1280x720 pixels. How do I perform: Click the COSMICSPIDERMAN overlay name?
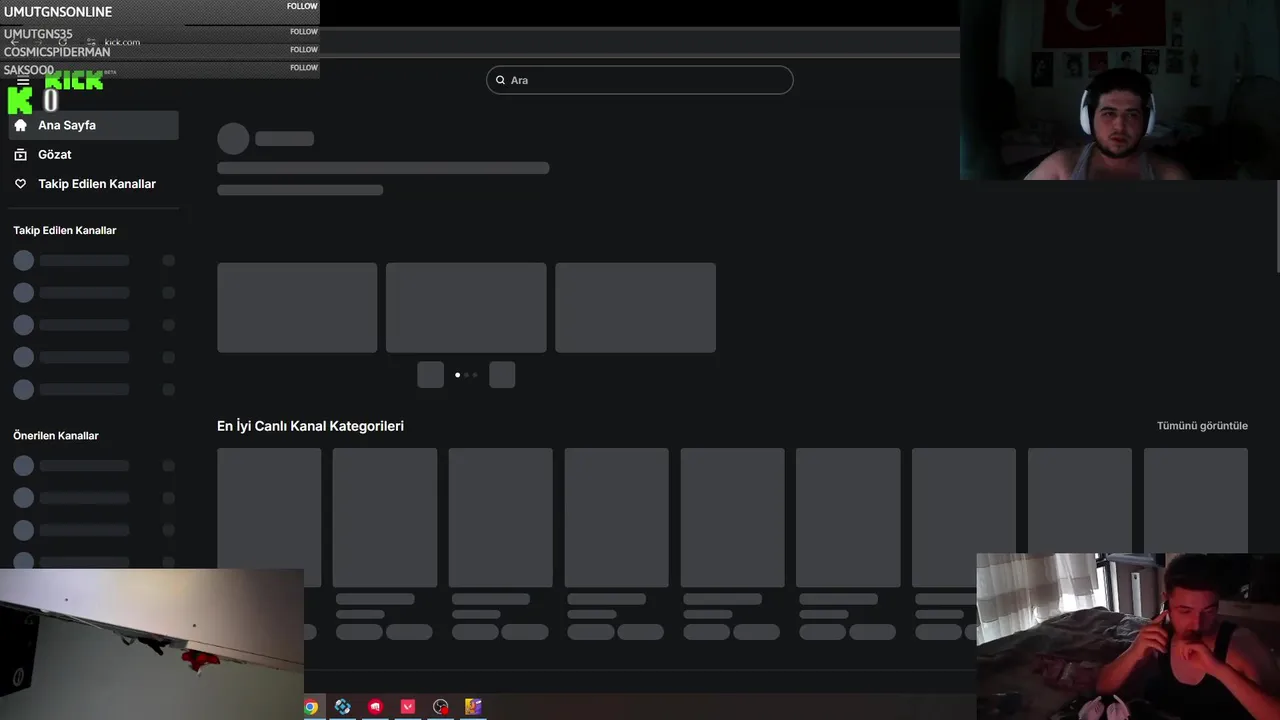(x=57, y=52)
